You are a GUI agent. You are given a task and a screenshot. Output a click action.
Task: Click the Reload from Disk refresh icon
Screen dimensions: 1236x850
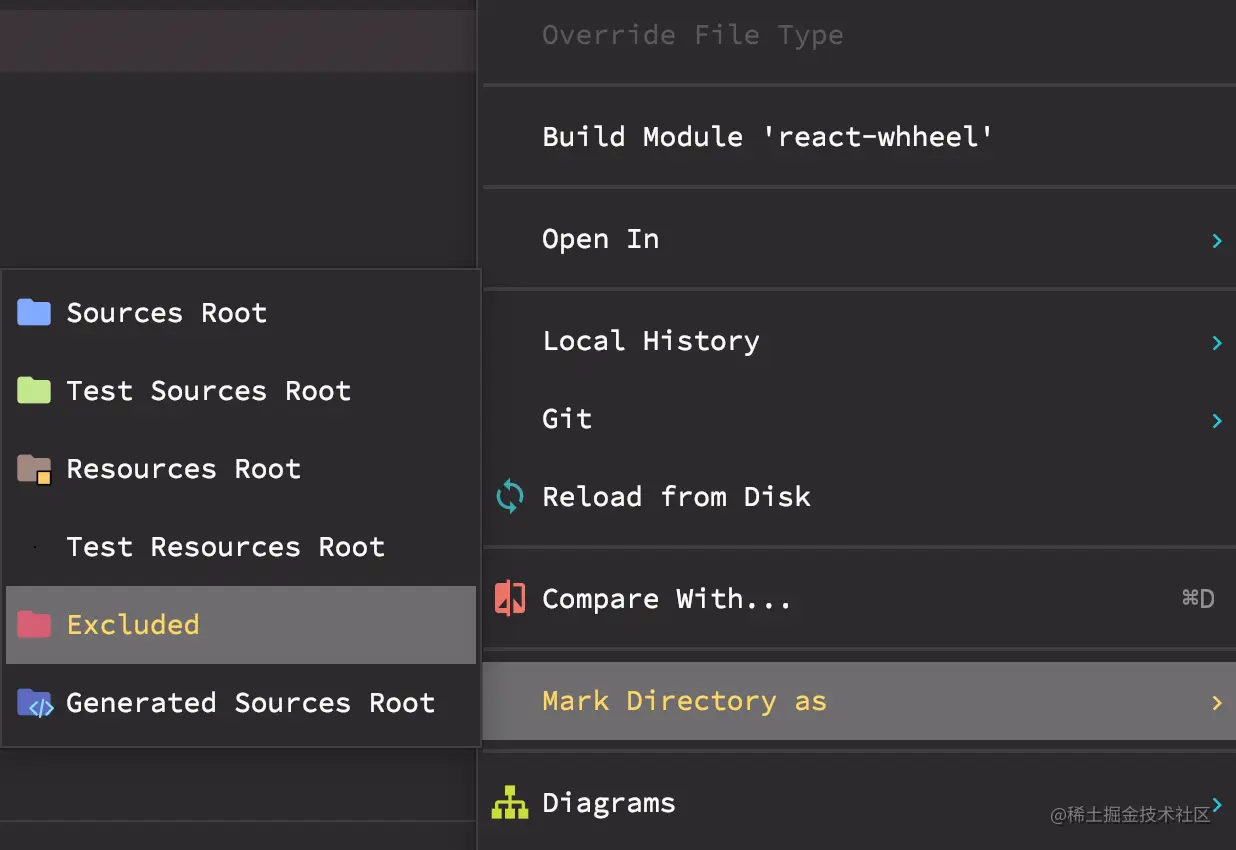point(510,497)
